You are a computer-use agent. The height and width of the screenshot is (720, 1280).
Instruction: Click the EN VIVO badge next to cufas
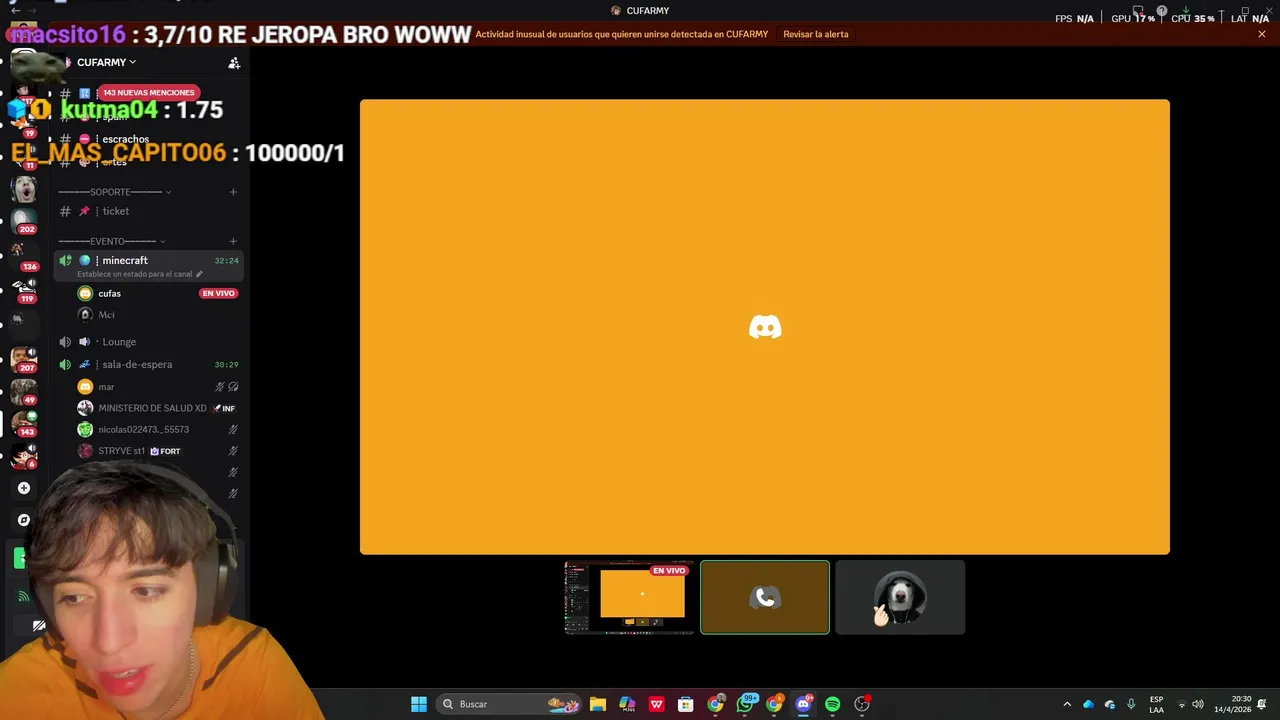[x=218, y=293]
